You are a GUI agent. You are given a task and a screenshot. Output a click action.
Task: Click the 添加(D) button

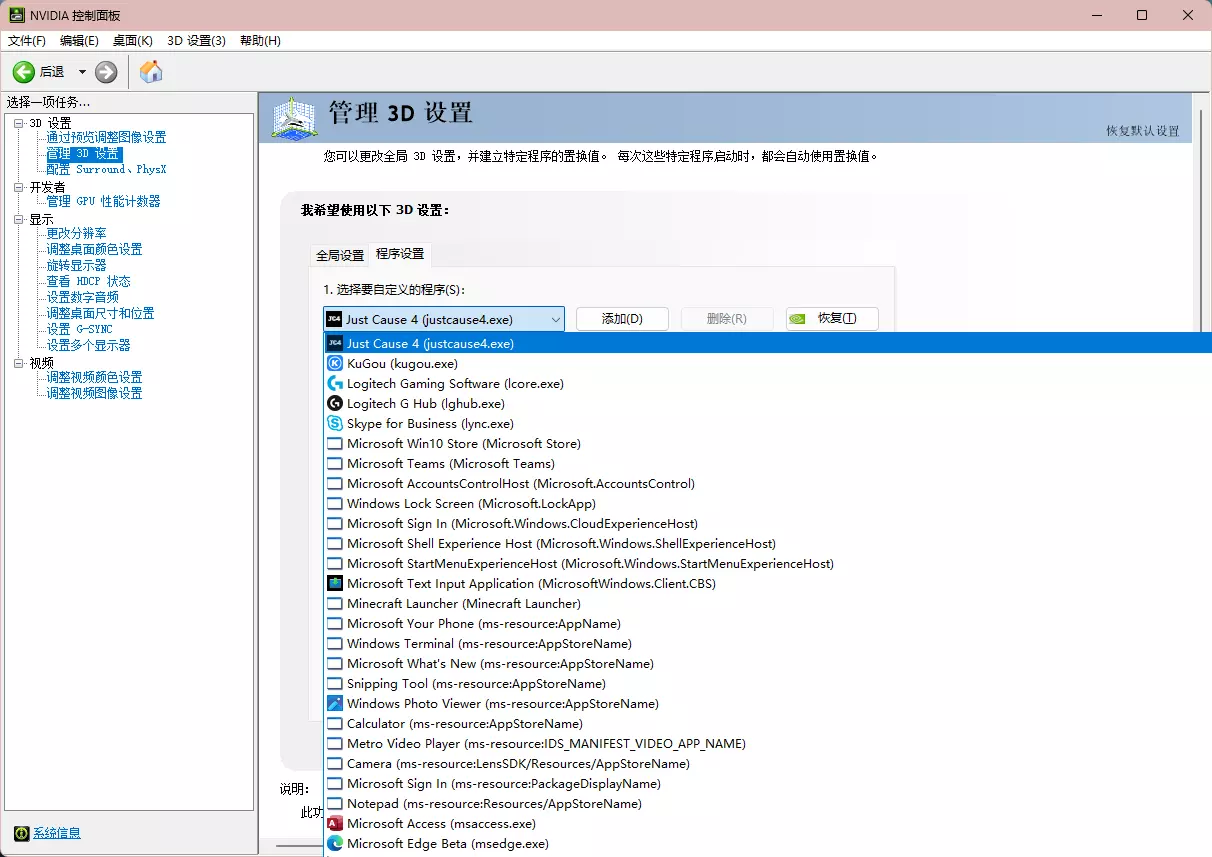(622, 319)
